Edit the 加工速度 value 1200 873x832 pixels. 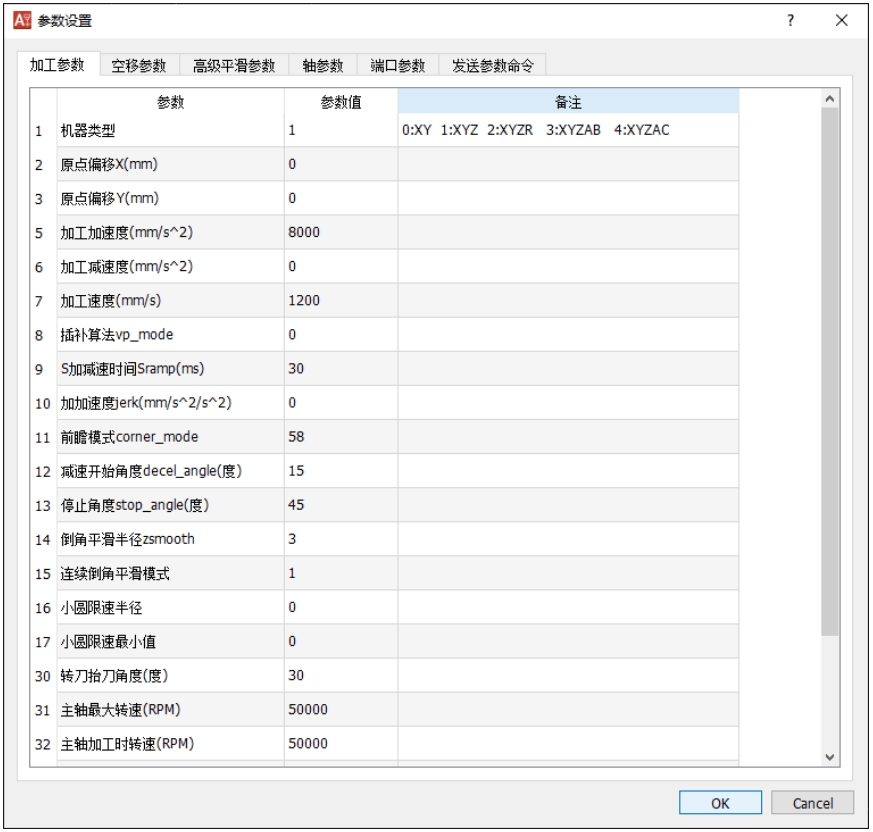pyautogui.click(x=341, y=301)
